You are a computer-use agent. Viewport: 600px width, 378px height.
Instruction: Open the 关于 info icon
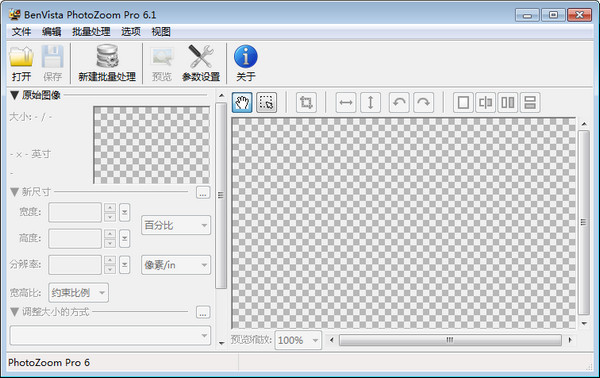(x=246, y=63)
